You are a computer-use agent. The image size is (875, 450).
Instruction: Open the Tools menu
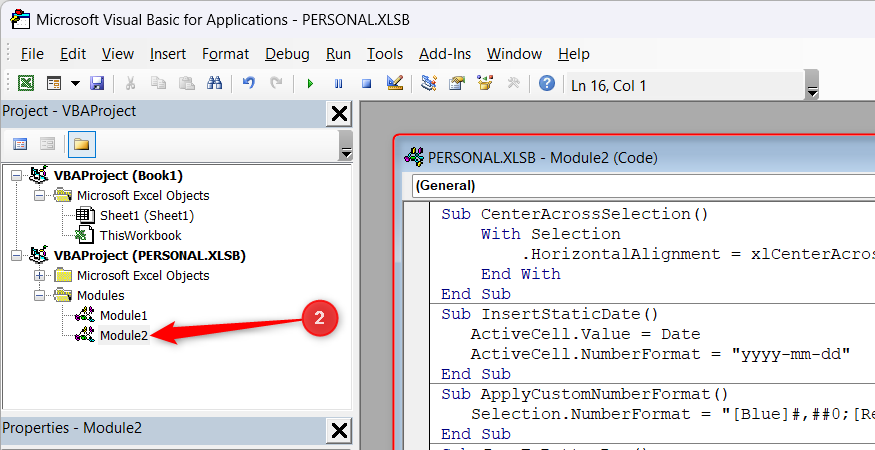(384, 54)
